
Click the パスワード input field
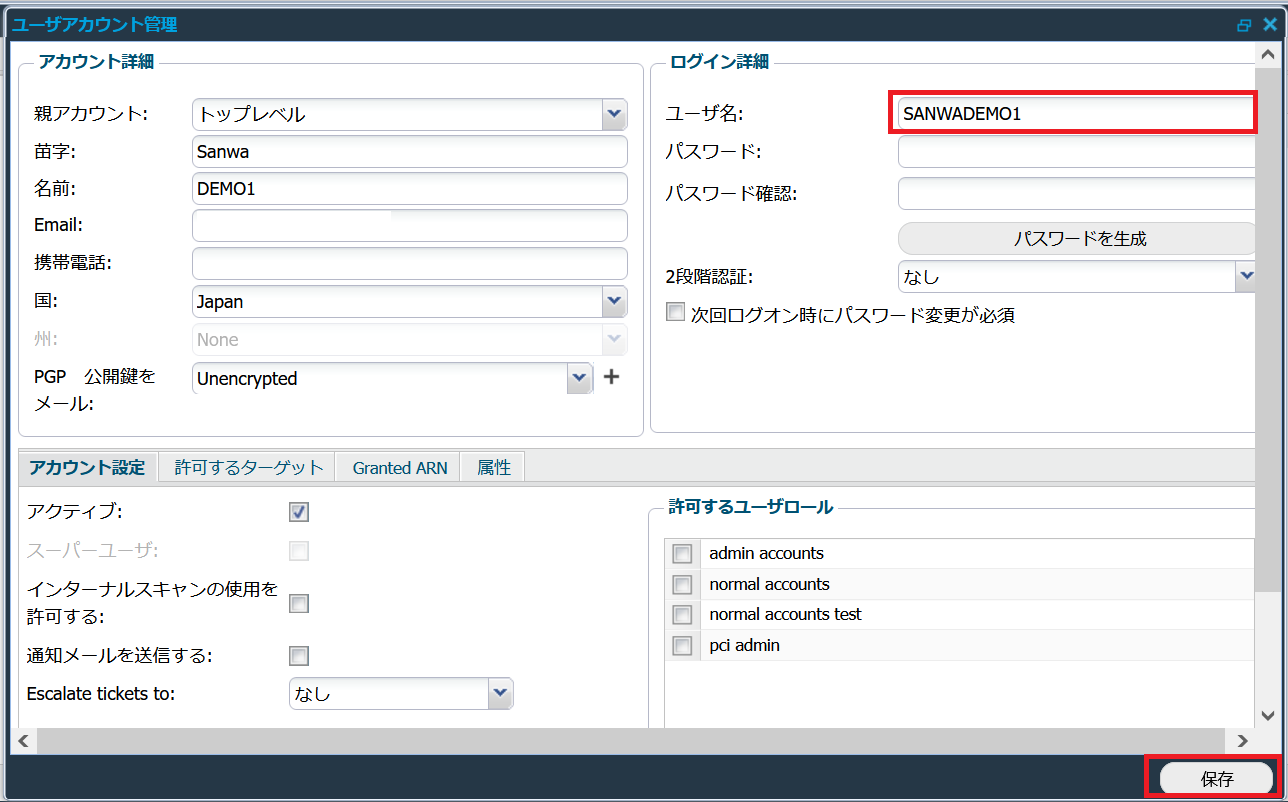(x=1077, y=152)
